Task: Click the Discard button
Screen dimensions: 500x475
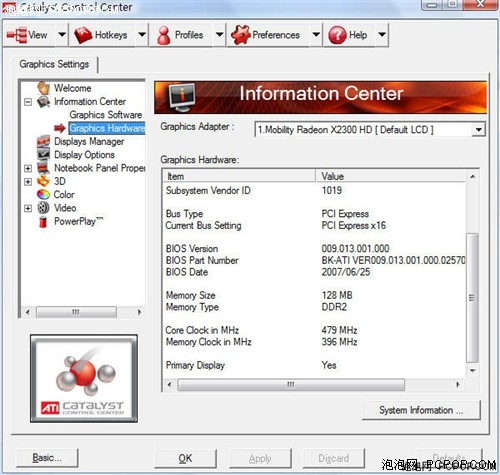Action: (x=334, y=459)
